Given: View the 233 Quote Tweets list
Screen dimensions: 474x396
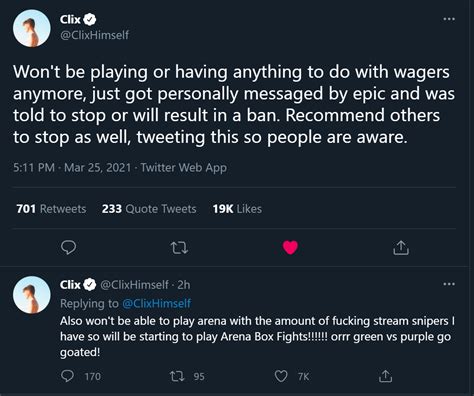Looking at the screenshot, I should (x=149, y=209).
